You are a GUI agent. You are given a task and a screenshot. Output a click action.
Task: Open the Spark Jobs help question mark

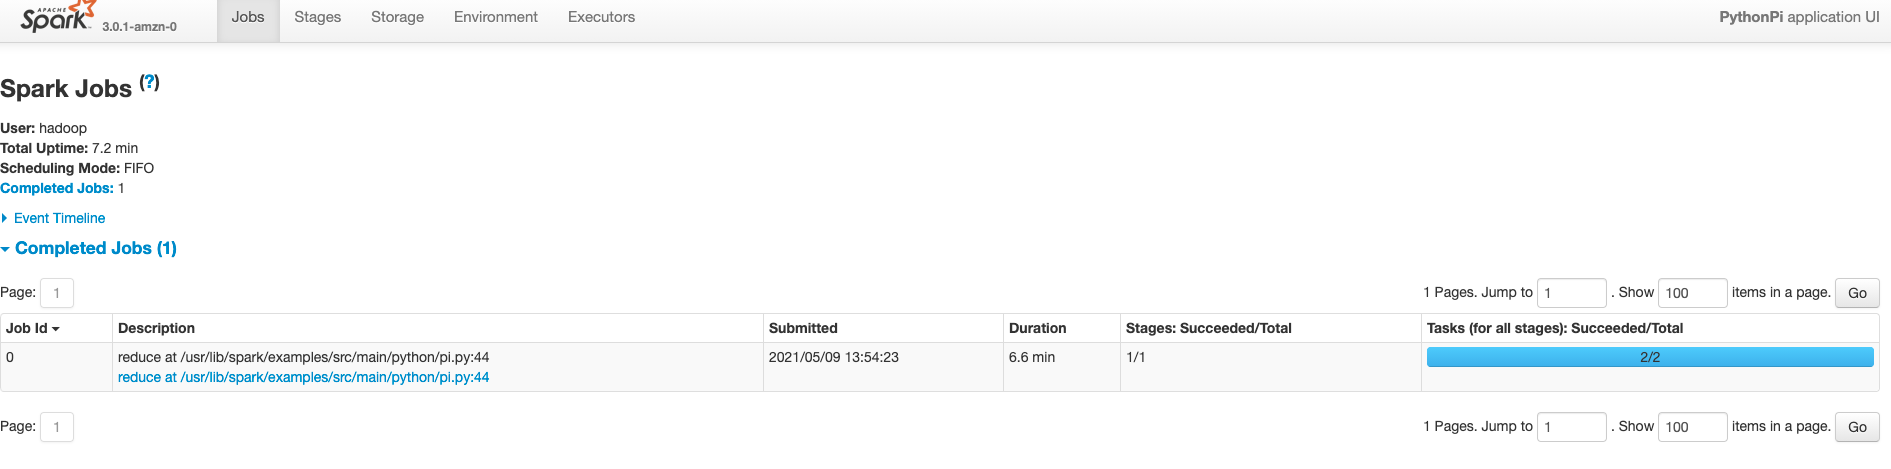(x=149, y=83)
